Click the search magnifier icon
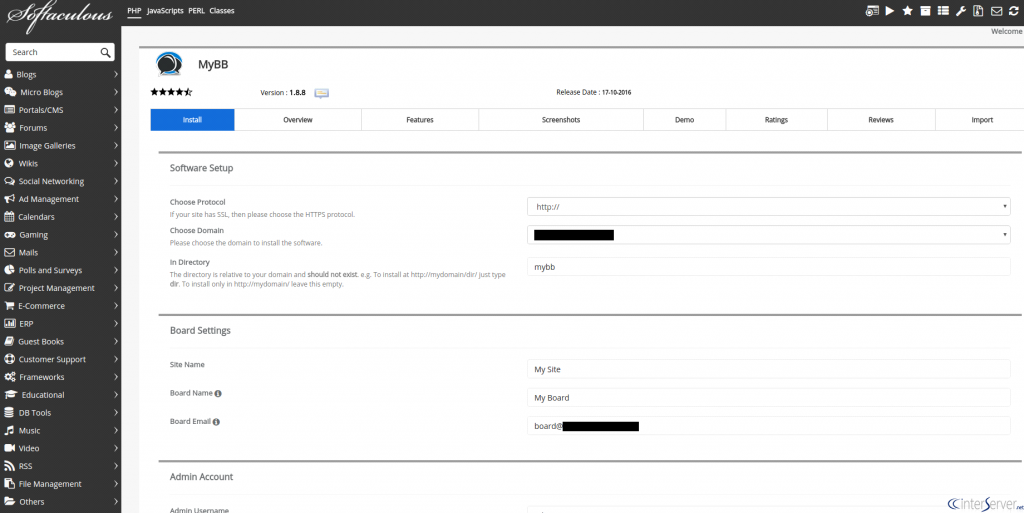This screenshot has height=513, width=1024. [x=105, y=52]
